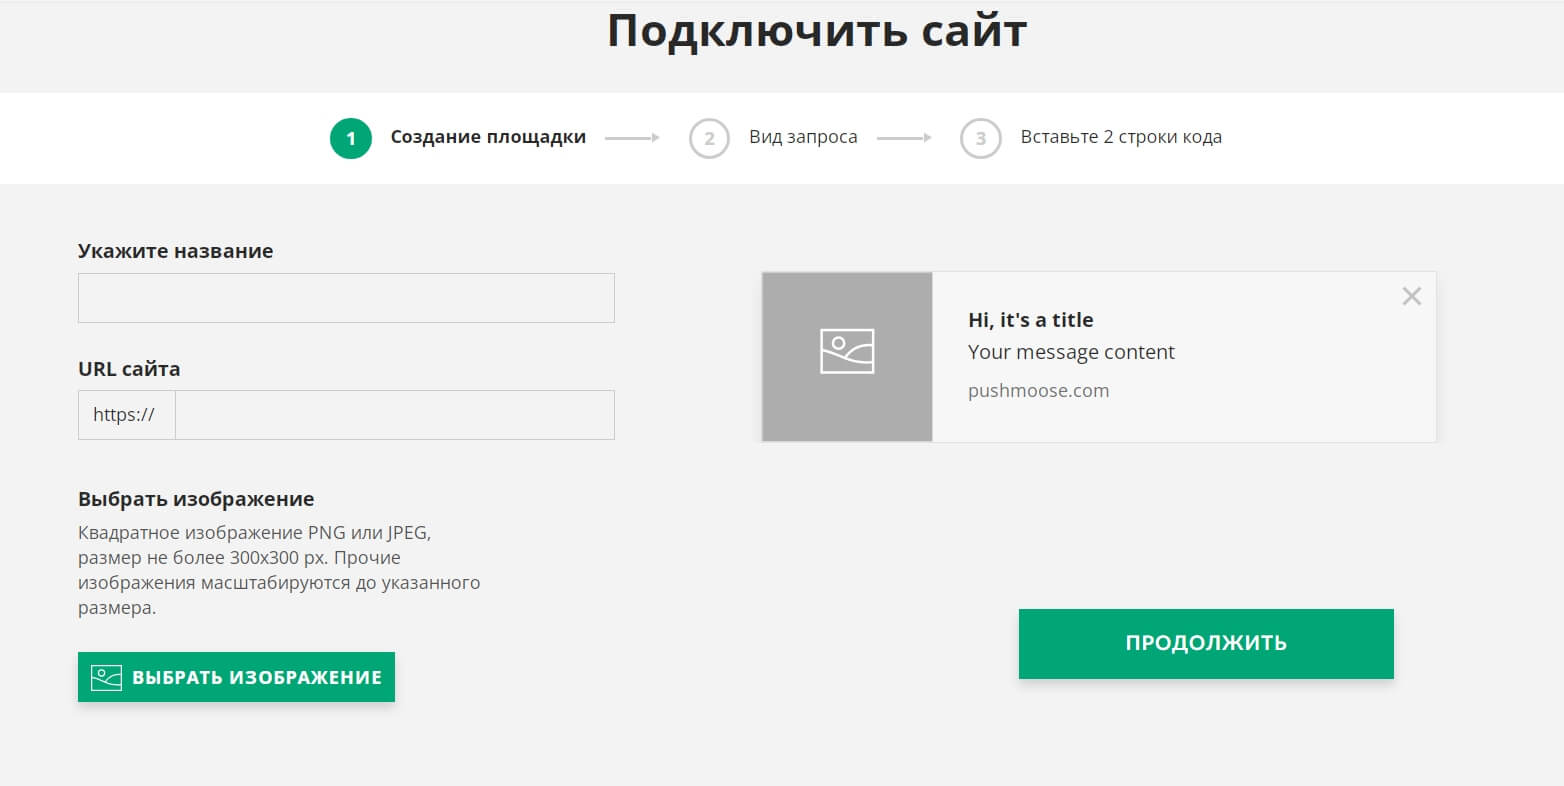Open the Вставьте 2 строки кода step
Viewport: 1564px width, 786px height.
pos(1121,137)
